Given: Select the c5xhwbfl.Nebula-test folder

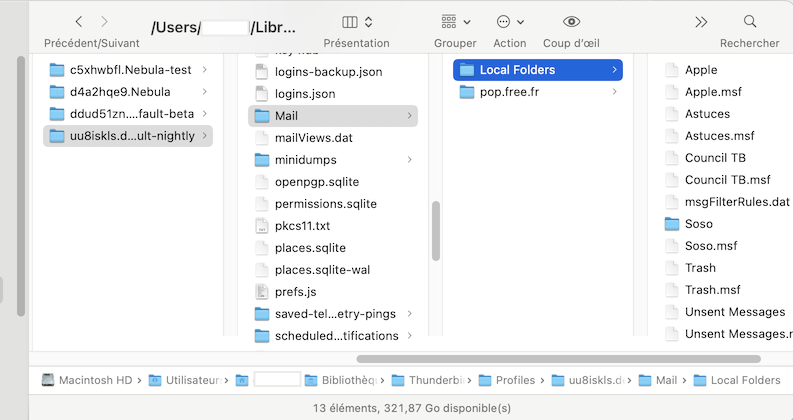Looking at the screenshot, I should coord(128,70).
